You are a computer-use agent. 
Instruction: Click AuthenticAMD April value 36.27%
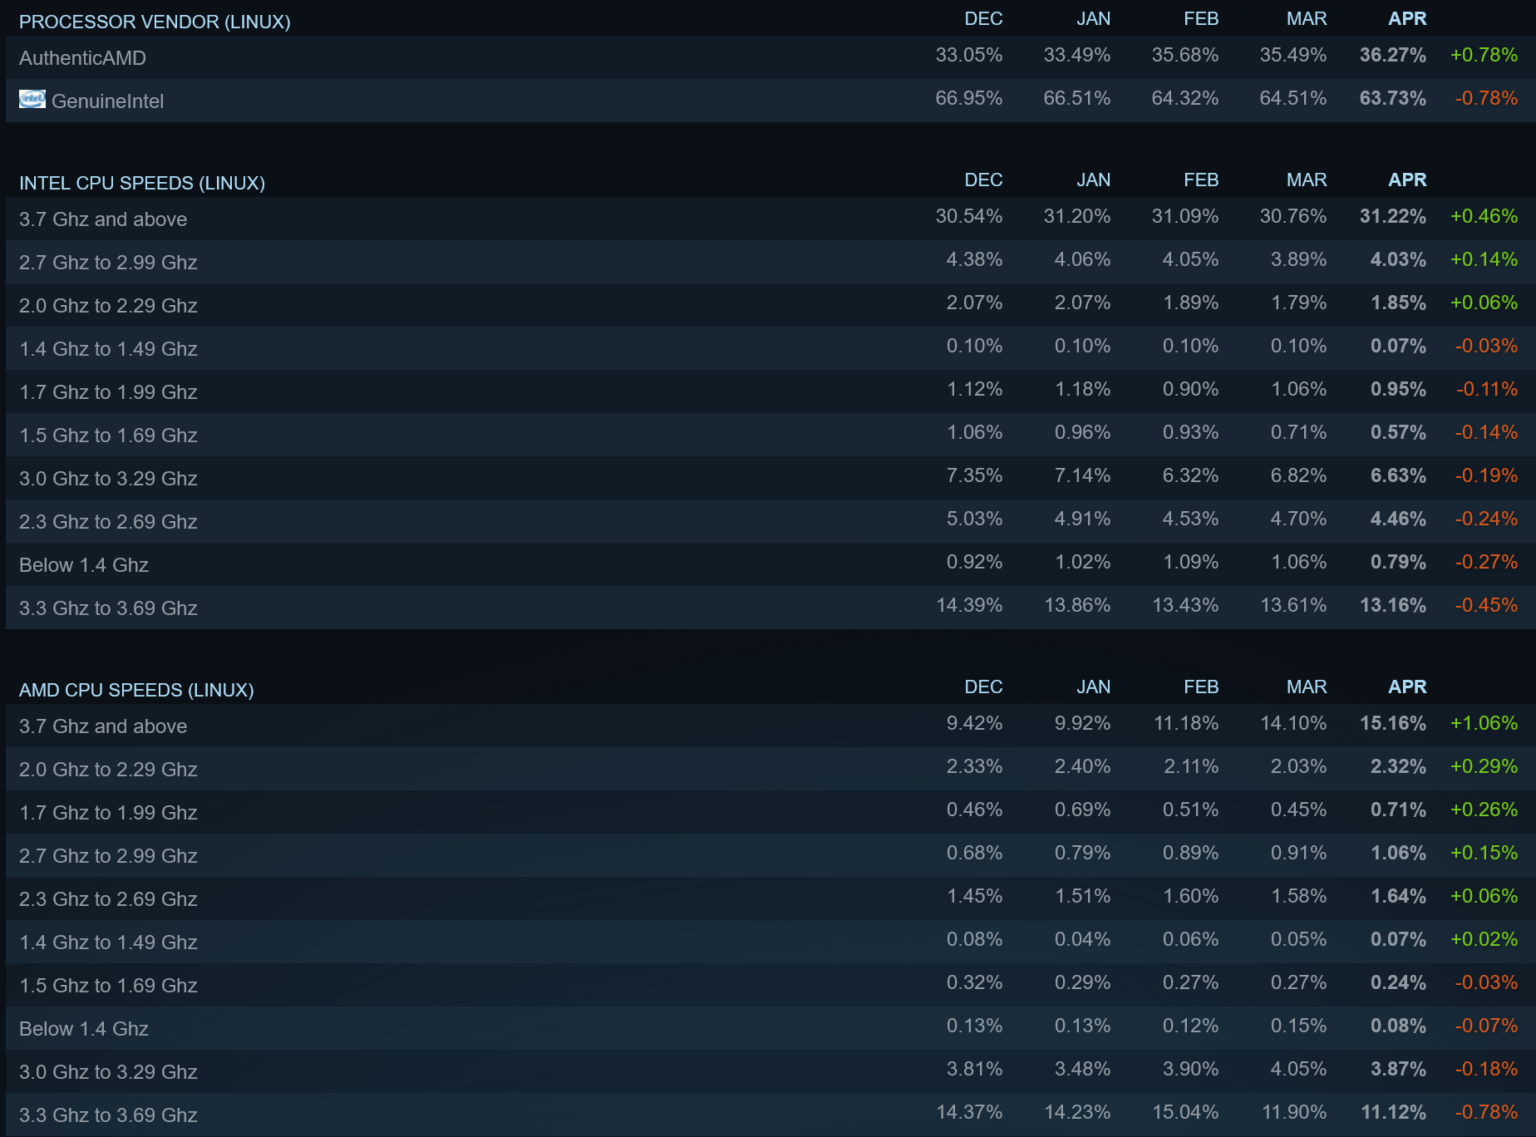(x=1392, y=55)
